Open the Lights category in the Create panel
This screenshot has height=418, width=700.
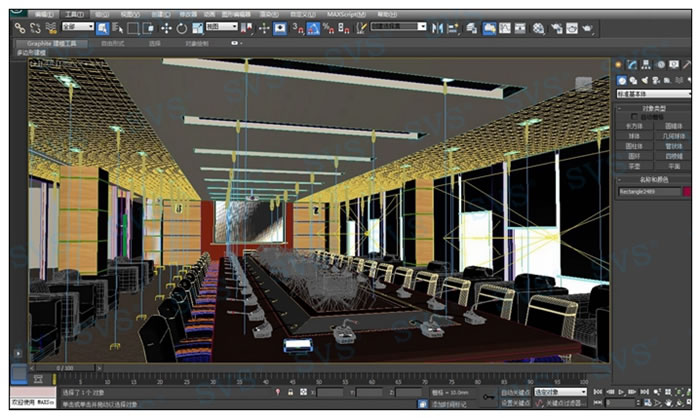643,80
